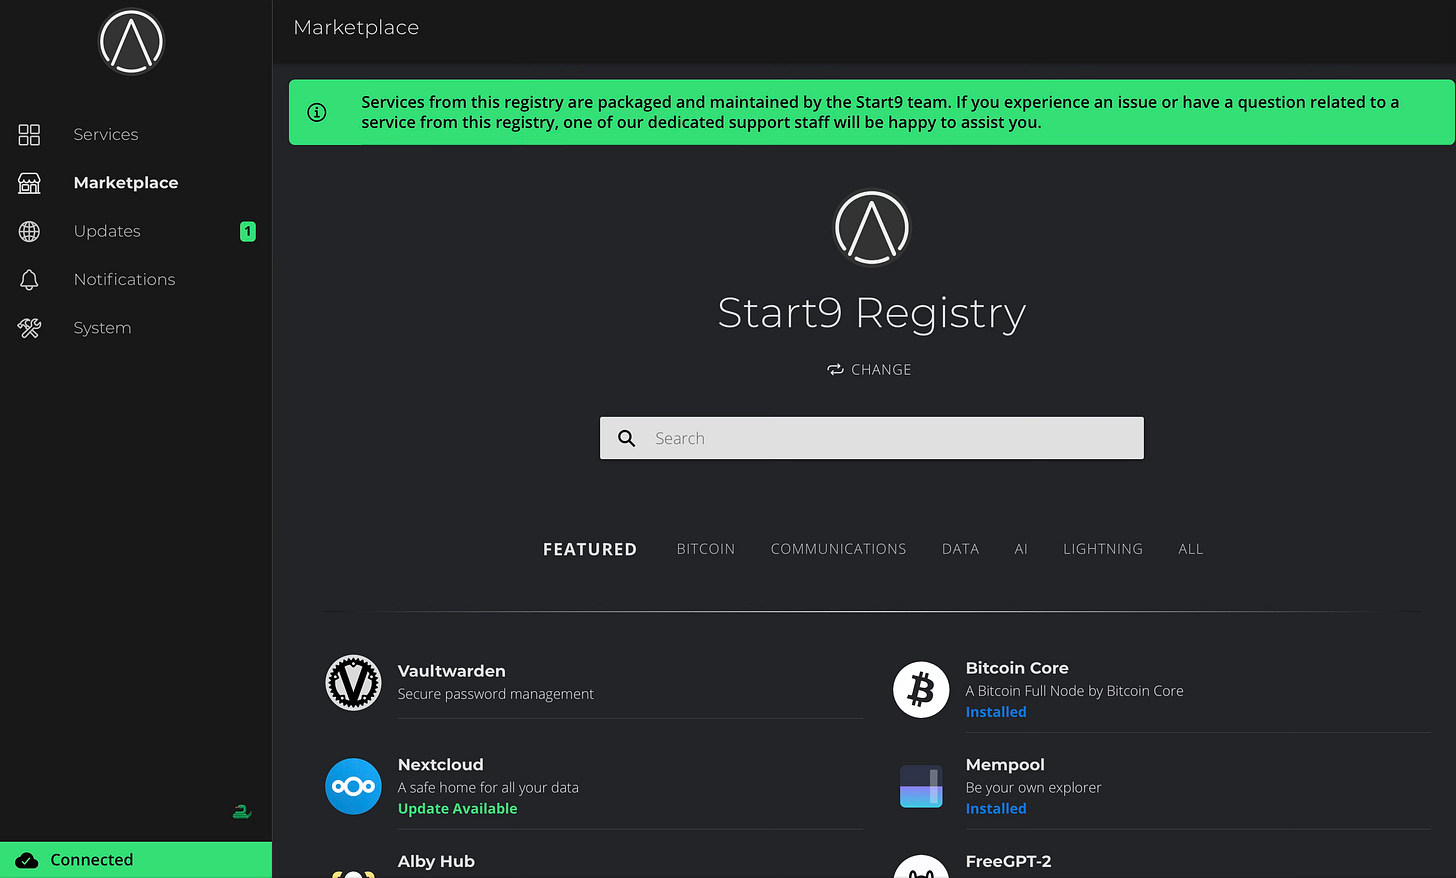
Task: Open System via the tools icon
Action: (x=29, y=328)
